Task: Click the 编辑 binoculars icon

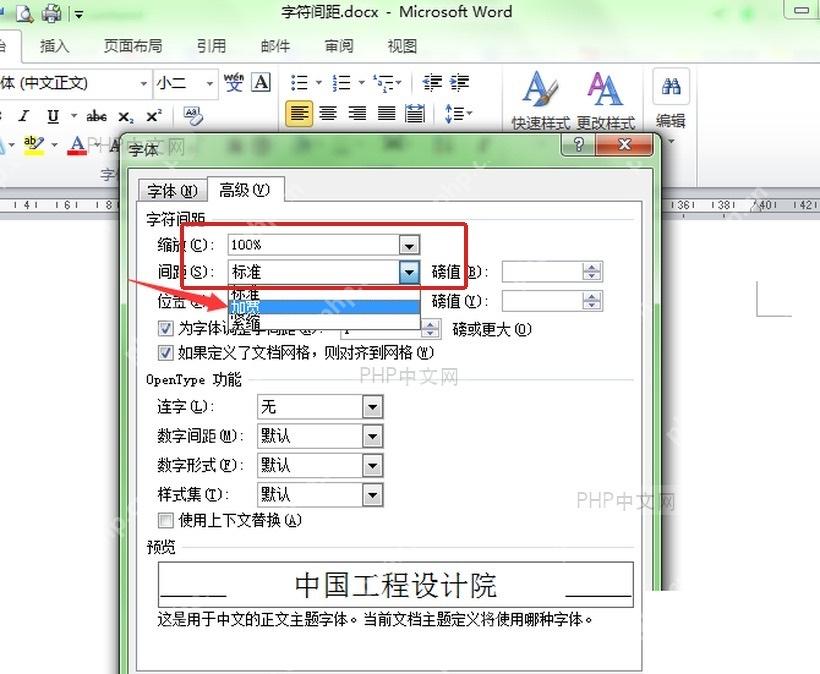Action: [671, 86]
